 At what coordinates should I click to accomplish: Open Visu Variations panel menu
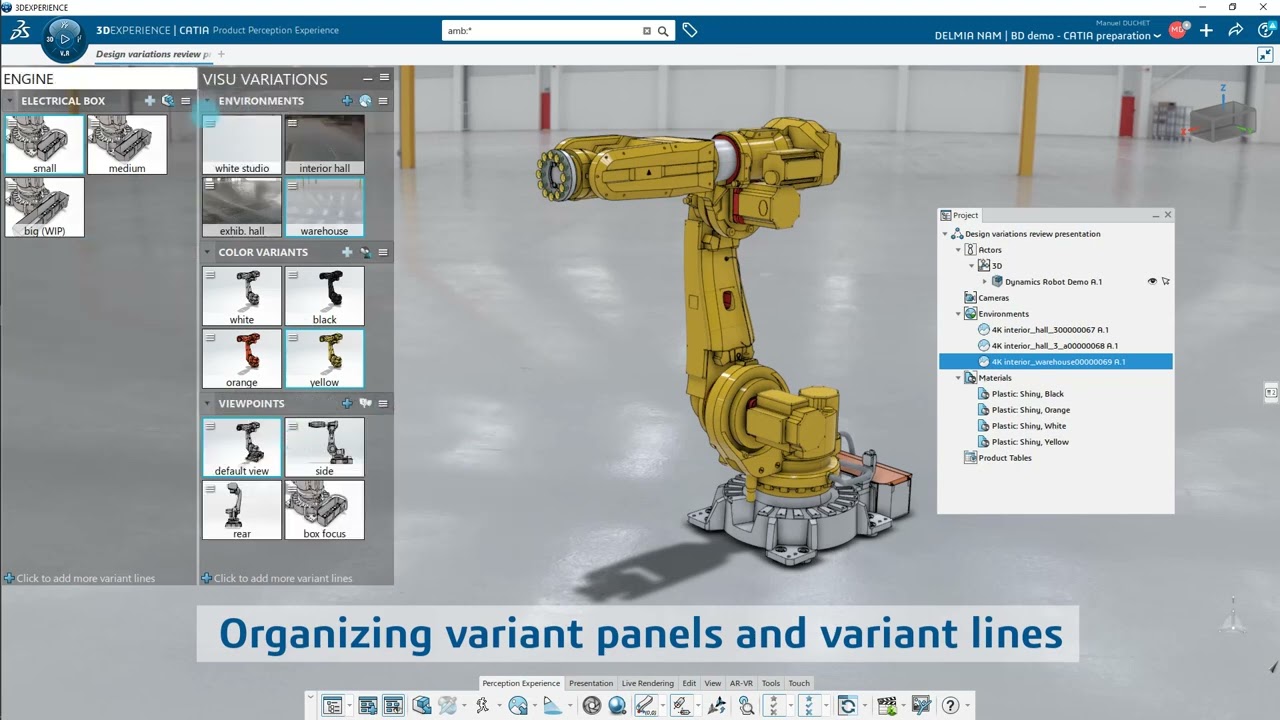(384, 77)
